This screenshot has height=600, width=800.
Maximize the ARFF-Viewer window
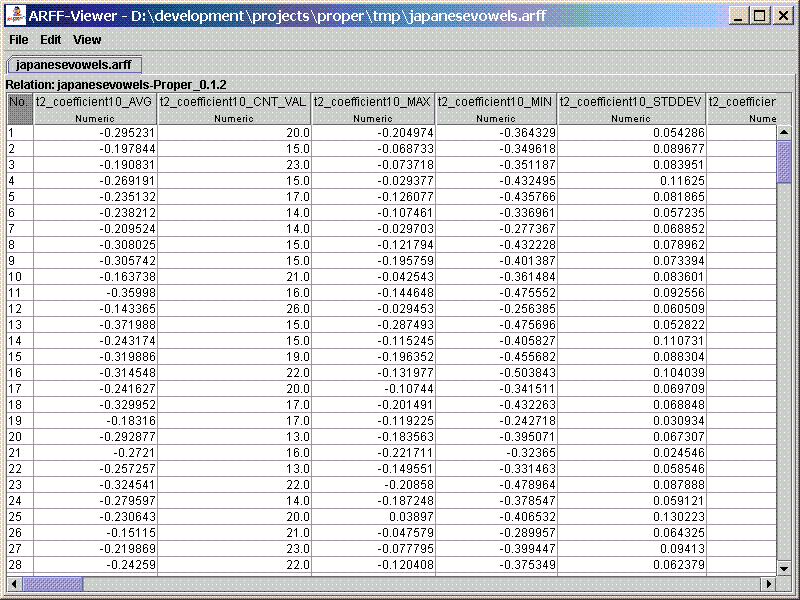click(x=759, y=16)
